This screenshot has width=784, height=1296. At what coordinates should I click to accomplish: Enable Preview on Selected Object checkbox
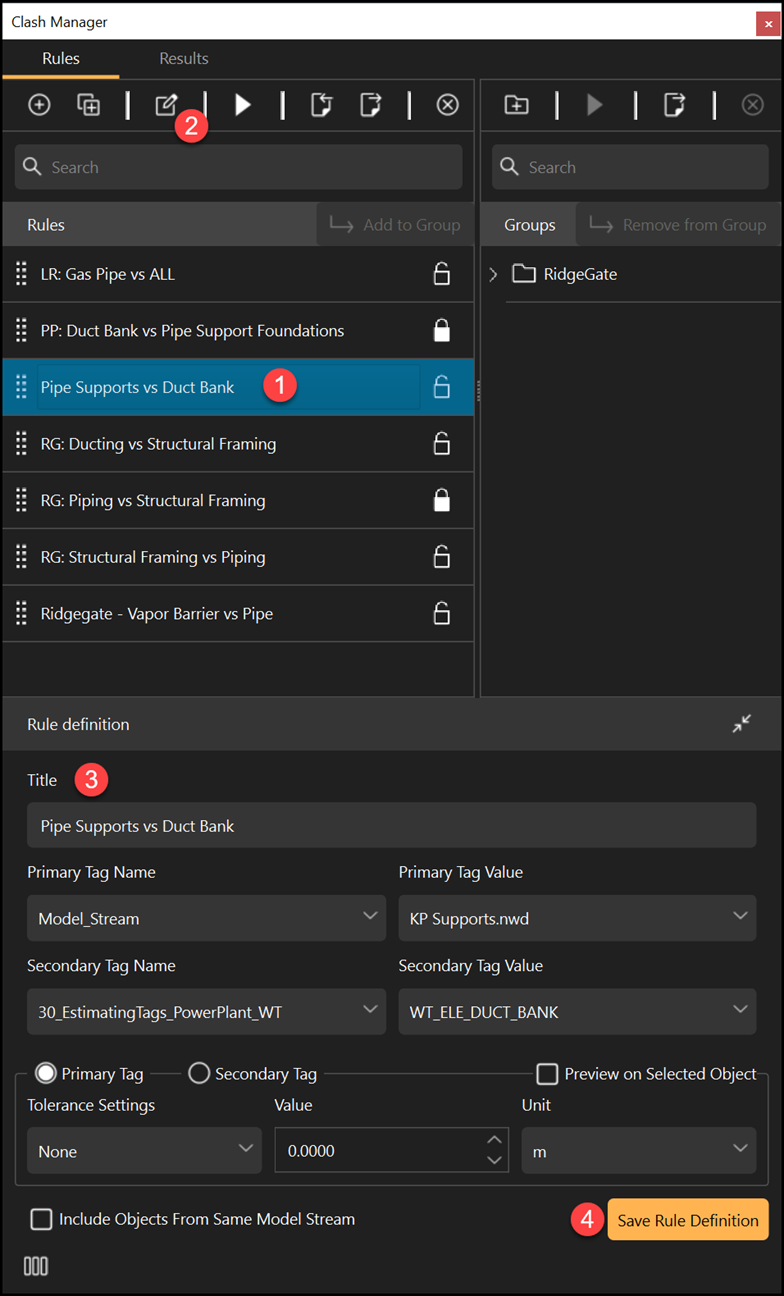[547, 1073]
